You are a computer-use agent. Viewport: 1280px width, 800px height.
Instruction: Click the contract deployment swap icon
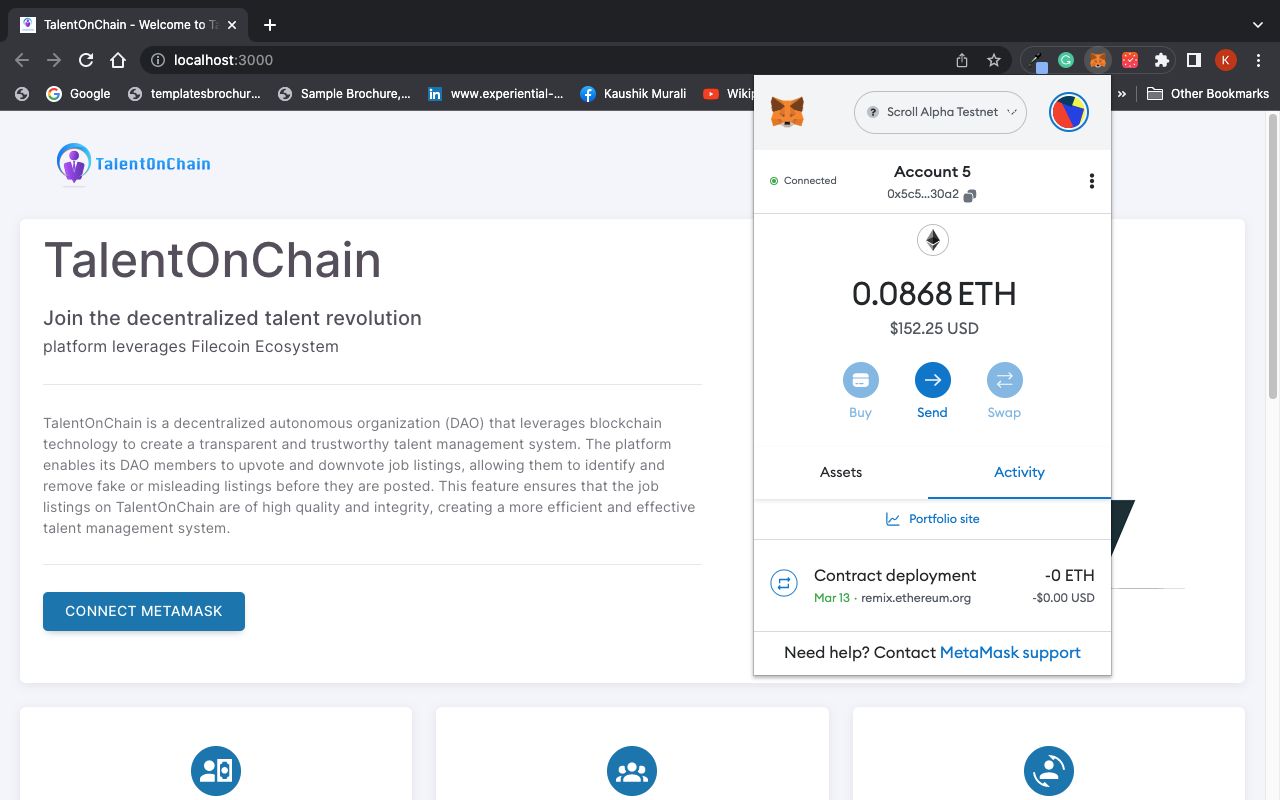pyautogui.click(x=784, y=583)
